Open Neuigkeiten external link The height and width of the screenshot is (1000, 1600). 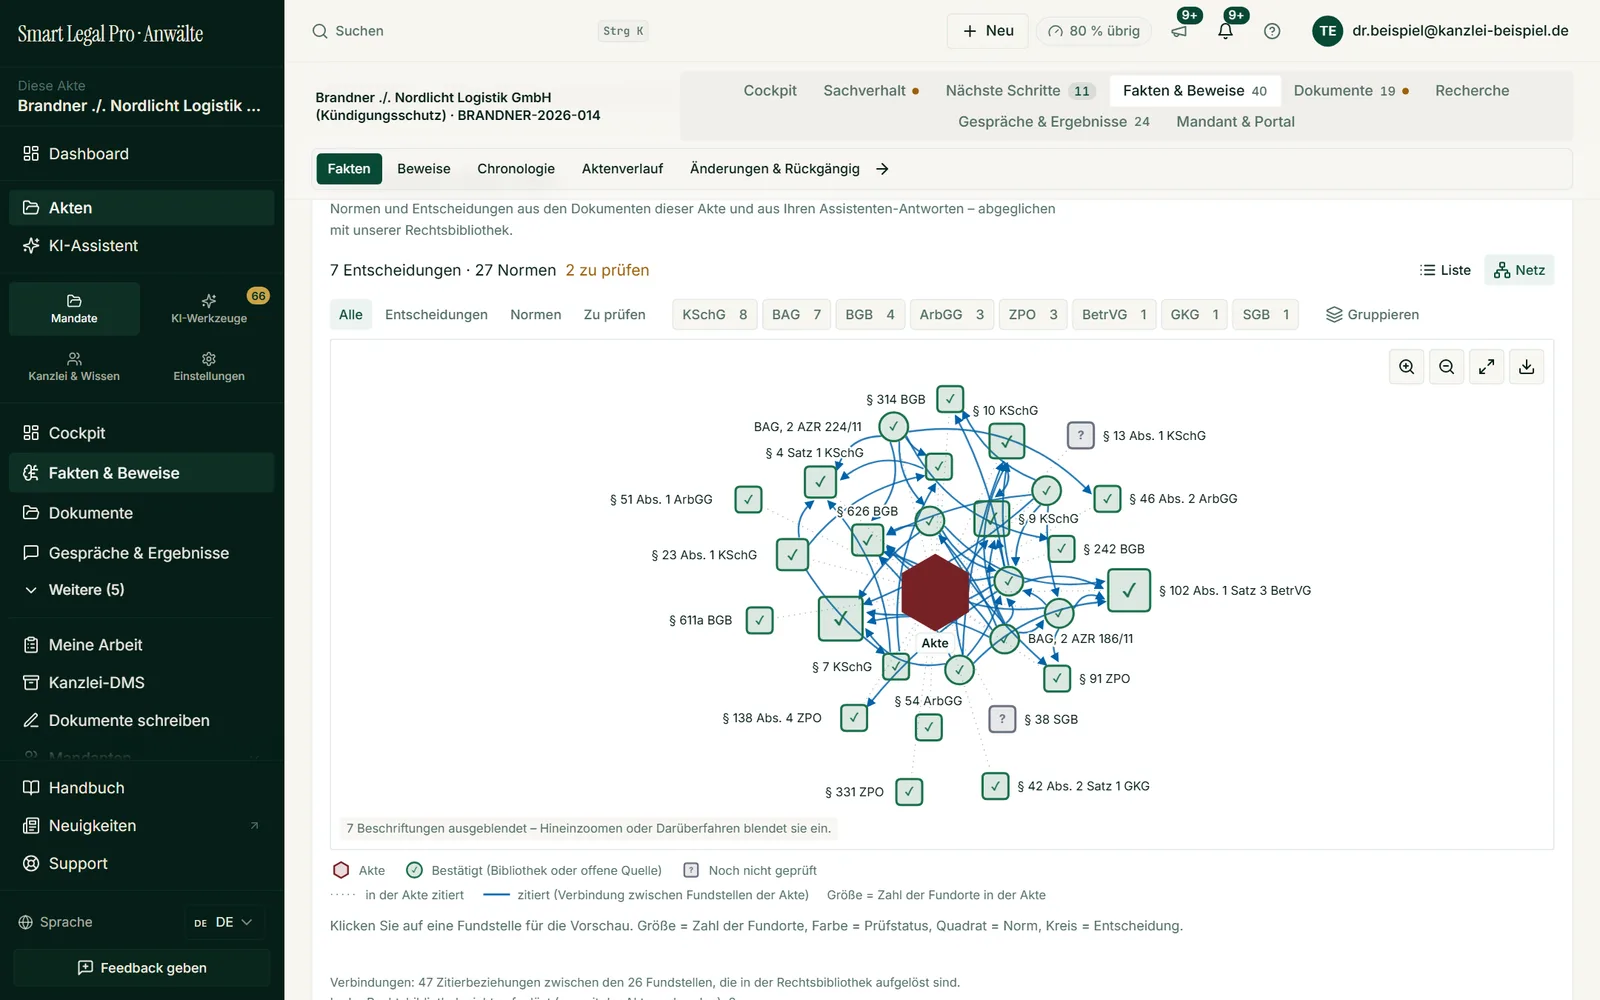pyautogui.click(x=142, y=826)
